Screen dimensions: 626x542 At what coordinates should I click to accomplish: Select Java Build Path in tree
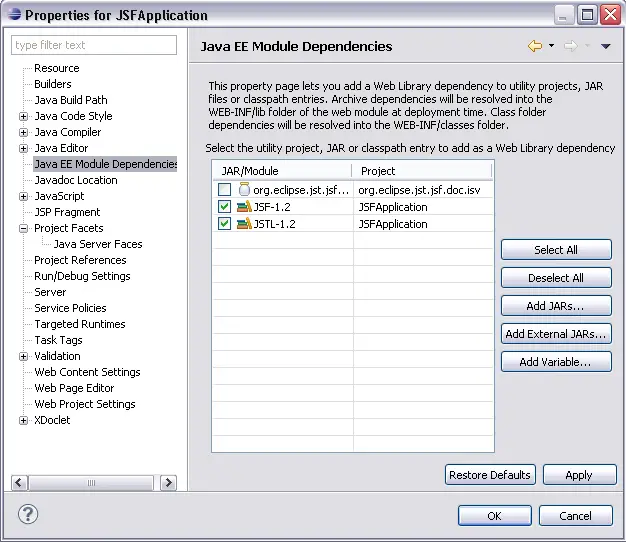coord(70,100)
